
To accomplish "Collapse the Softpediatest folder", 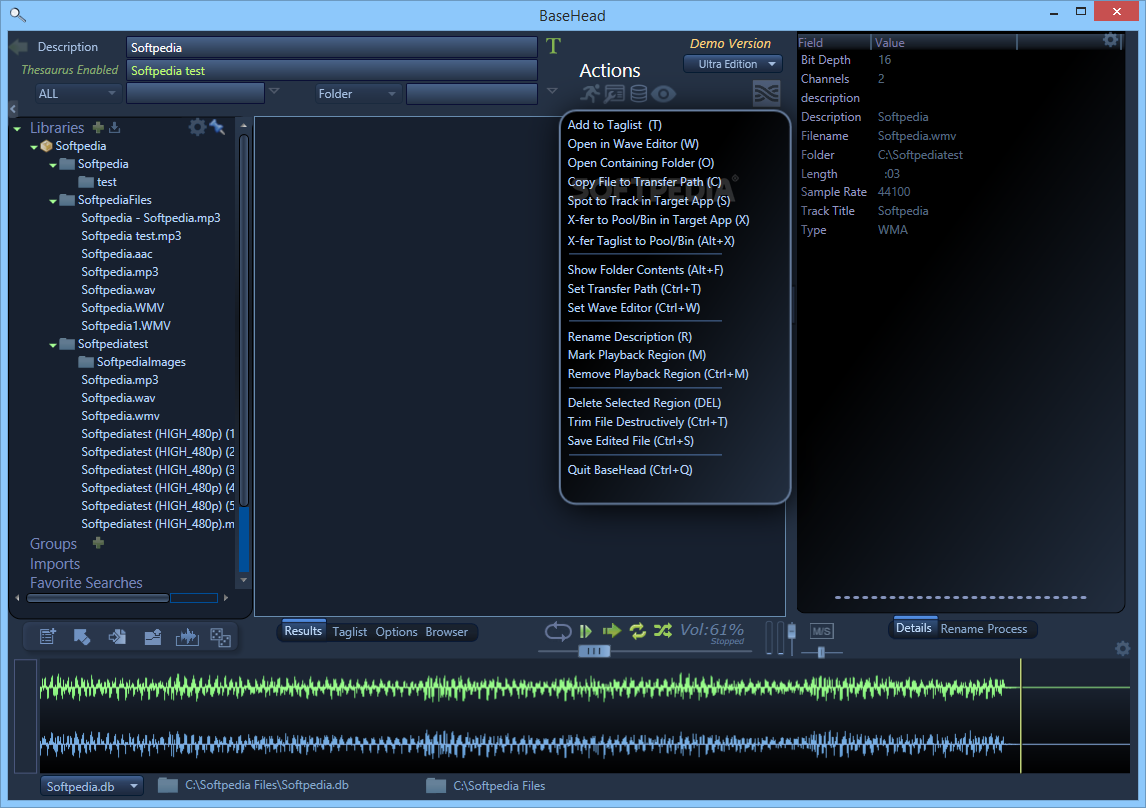I will 53,345.
